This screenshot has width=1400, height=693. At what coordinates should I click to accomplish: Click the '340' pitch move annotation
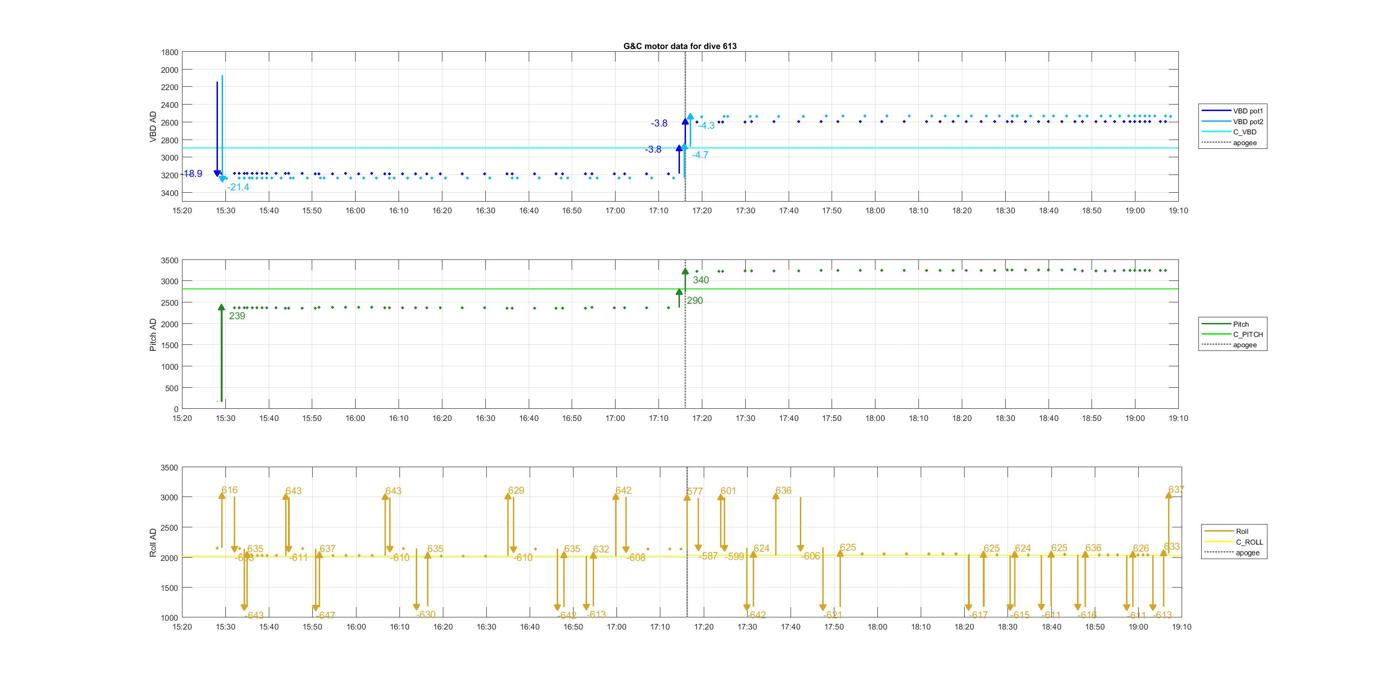pyautogui.click(x=701, y=280)
